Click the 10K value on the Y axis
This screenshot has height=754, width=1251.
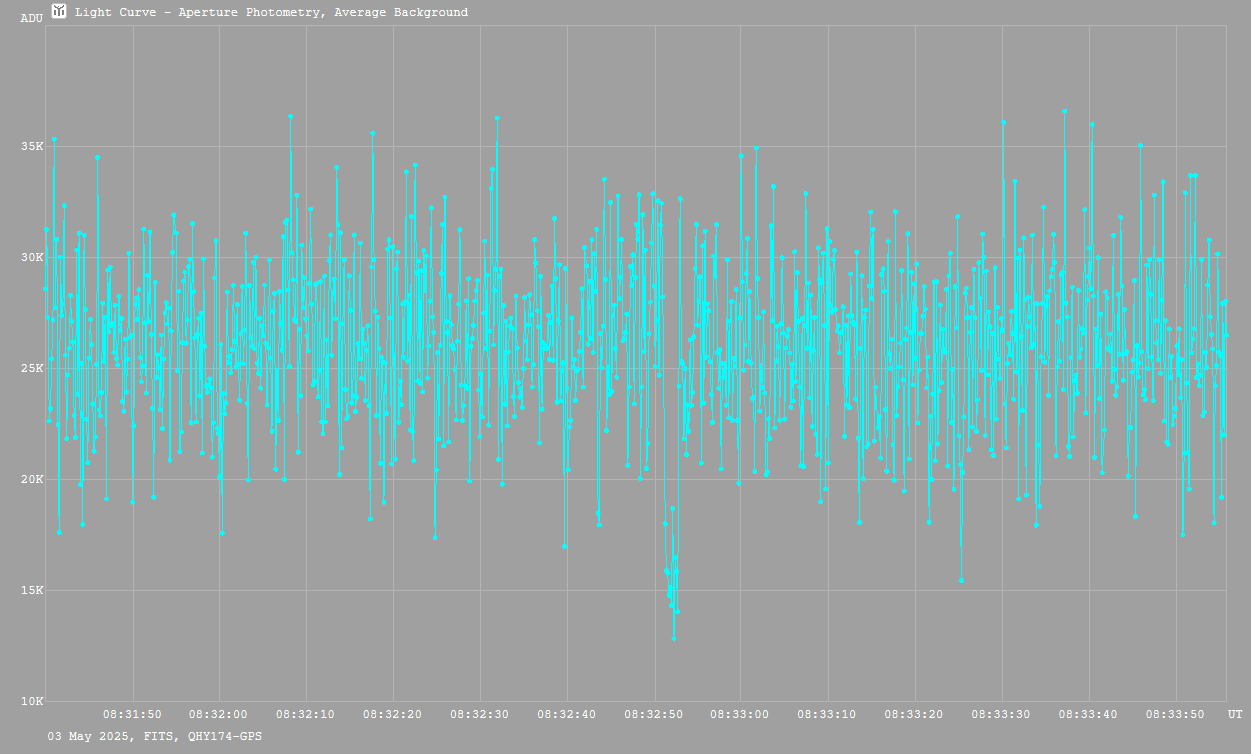tap(33, 702)
